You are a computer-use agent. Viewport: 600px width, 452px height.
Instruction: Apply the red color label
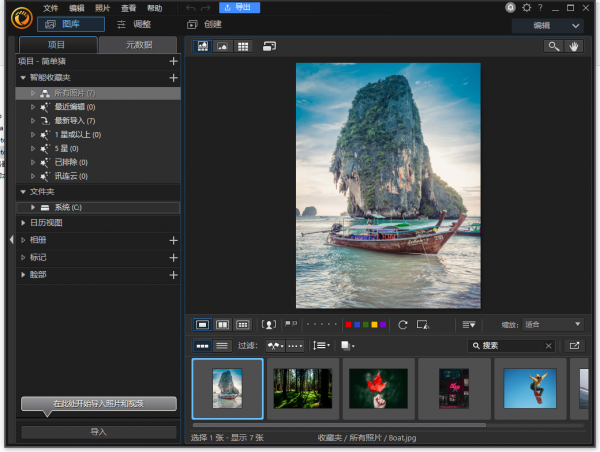[x=347, y=324]
